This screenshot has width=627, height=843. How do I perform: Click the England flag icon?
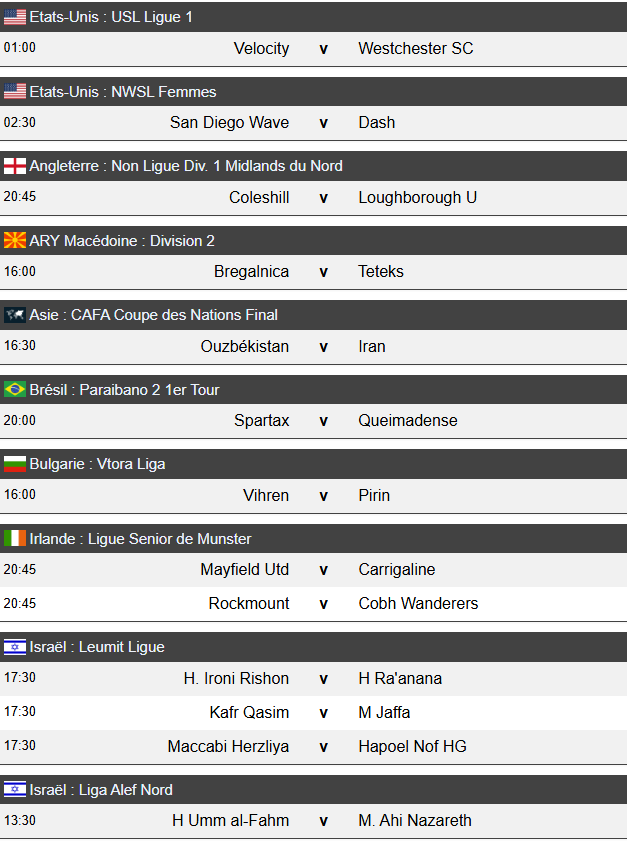point(15,166)
